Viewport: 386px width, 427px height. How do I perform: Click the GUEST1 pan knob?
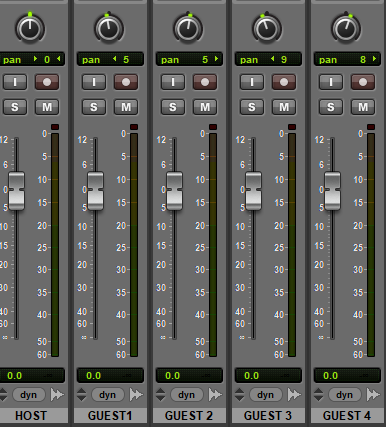tap(109, 29)
